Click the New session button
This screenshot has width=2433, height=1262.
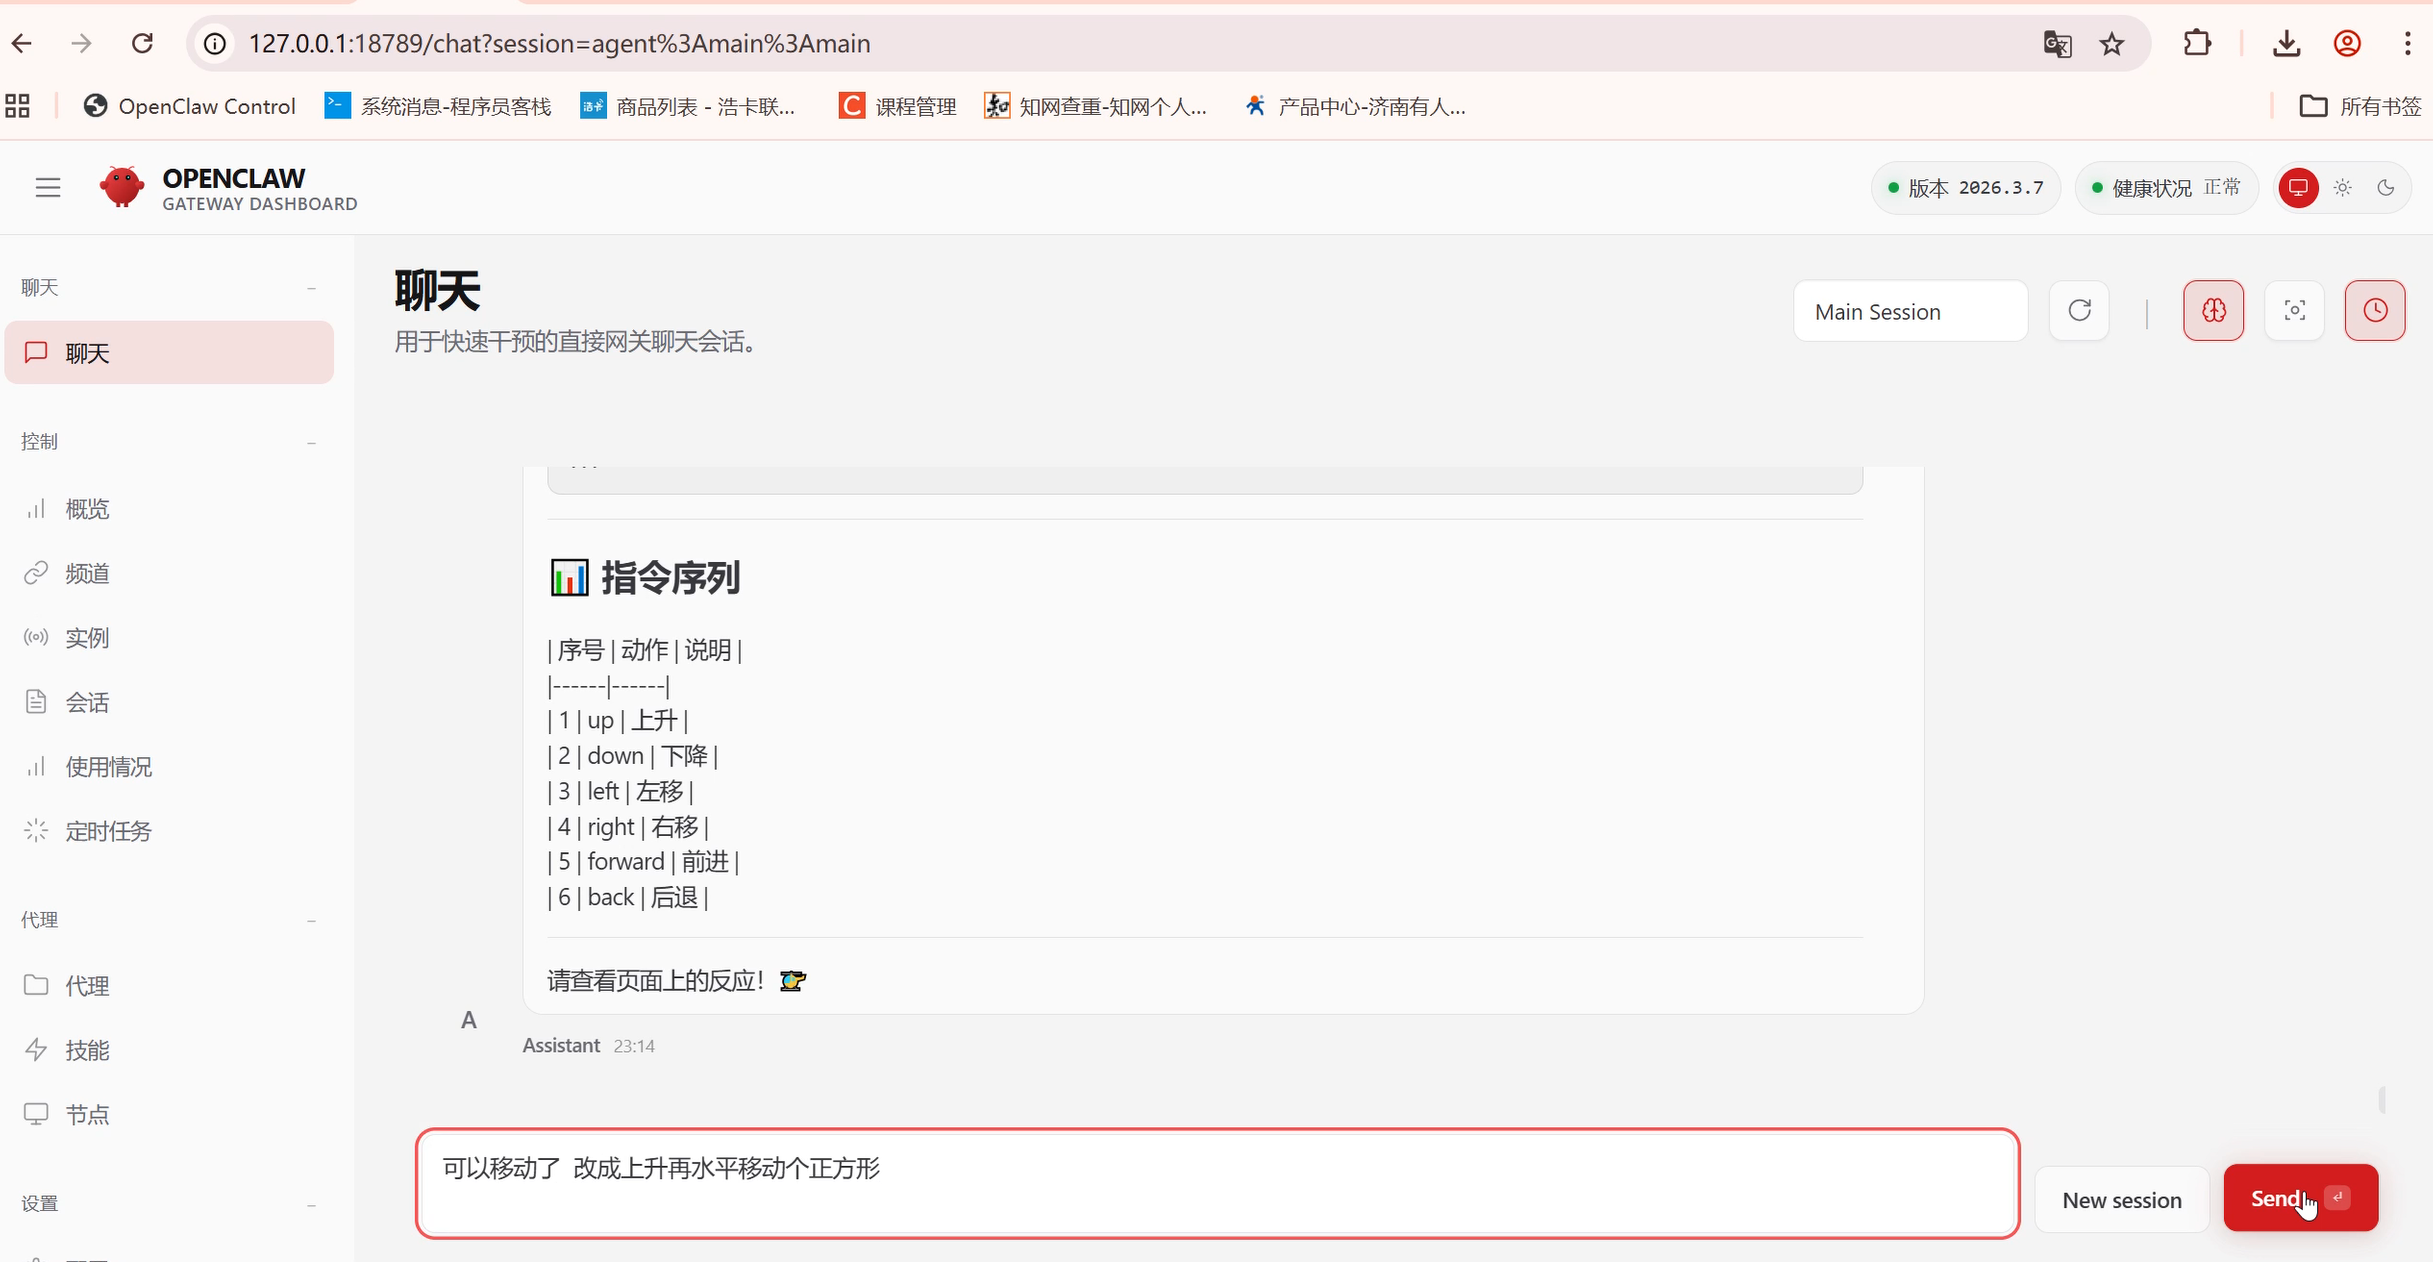tap(2121, 1200)
